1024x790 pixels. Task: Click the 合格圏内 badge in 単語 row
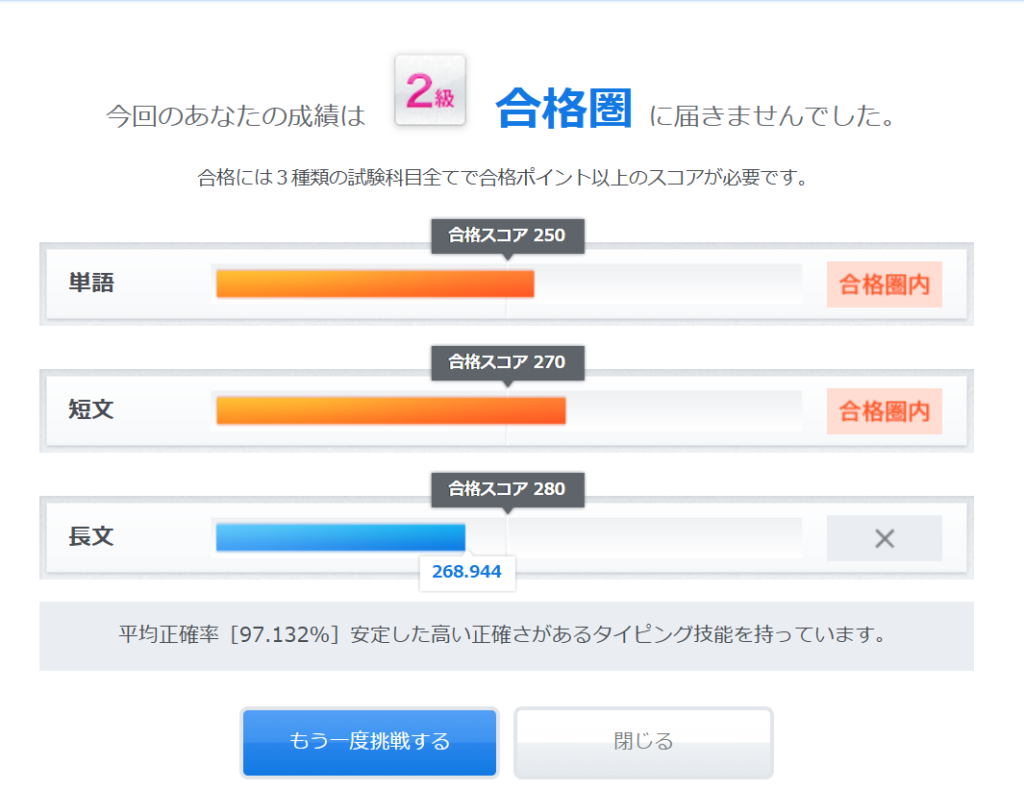click(884, 284)
